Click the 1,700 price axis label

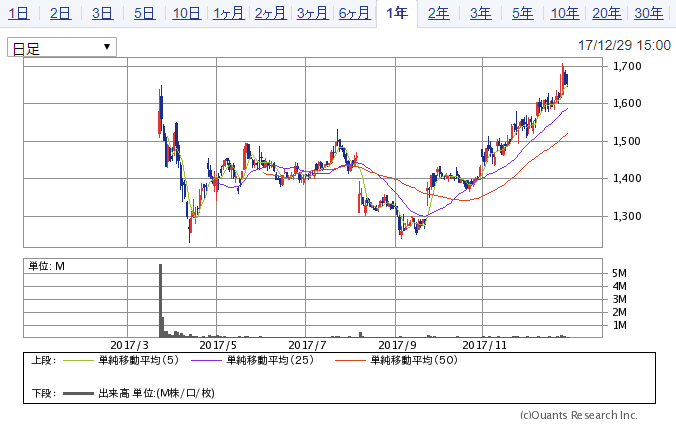point(627,66)
